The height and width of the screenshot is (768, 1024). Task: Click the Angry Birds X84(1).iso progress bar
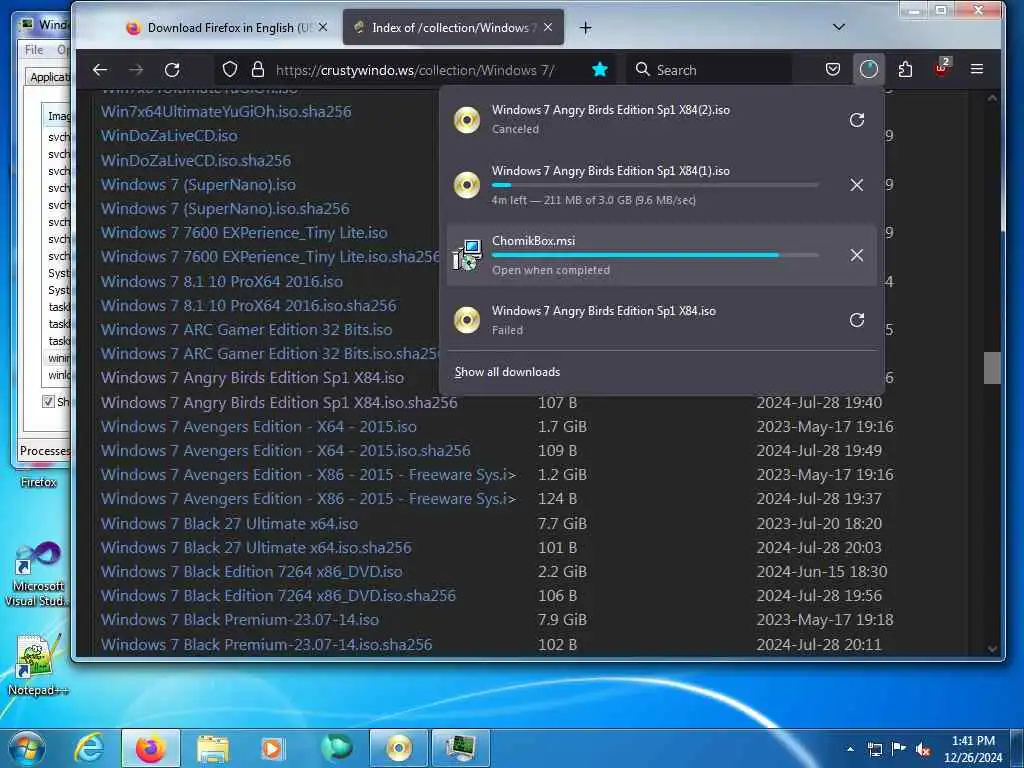pyautogui.click(x=655, y=185)
